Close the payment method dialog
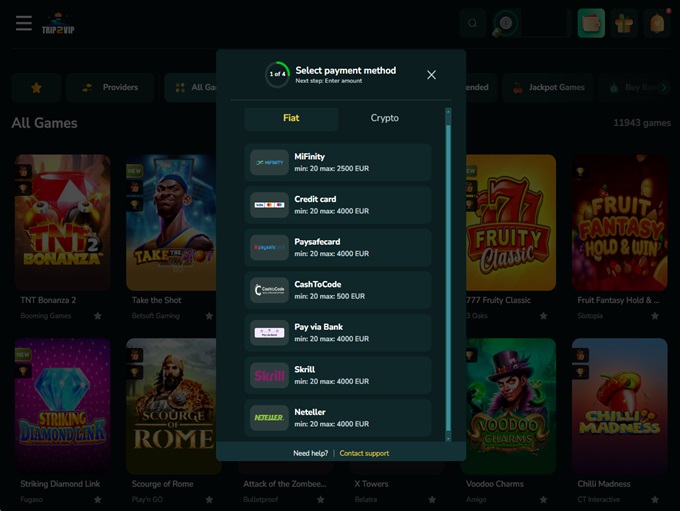This screenshot has width=680, height=511. (x=431, y=75)
